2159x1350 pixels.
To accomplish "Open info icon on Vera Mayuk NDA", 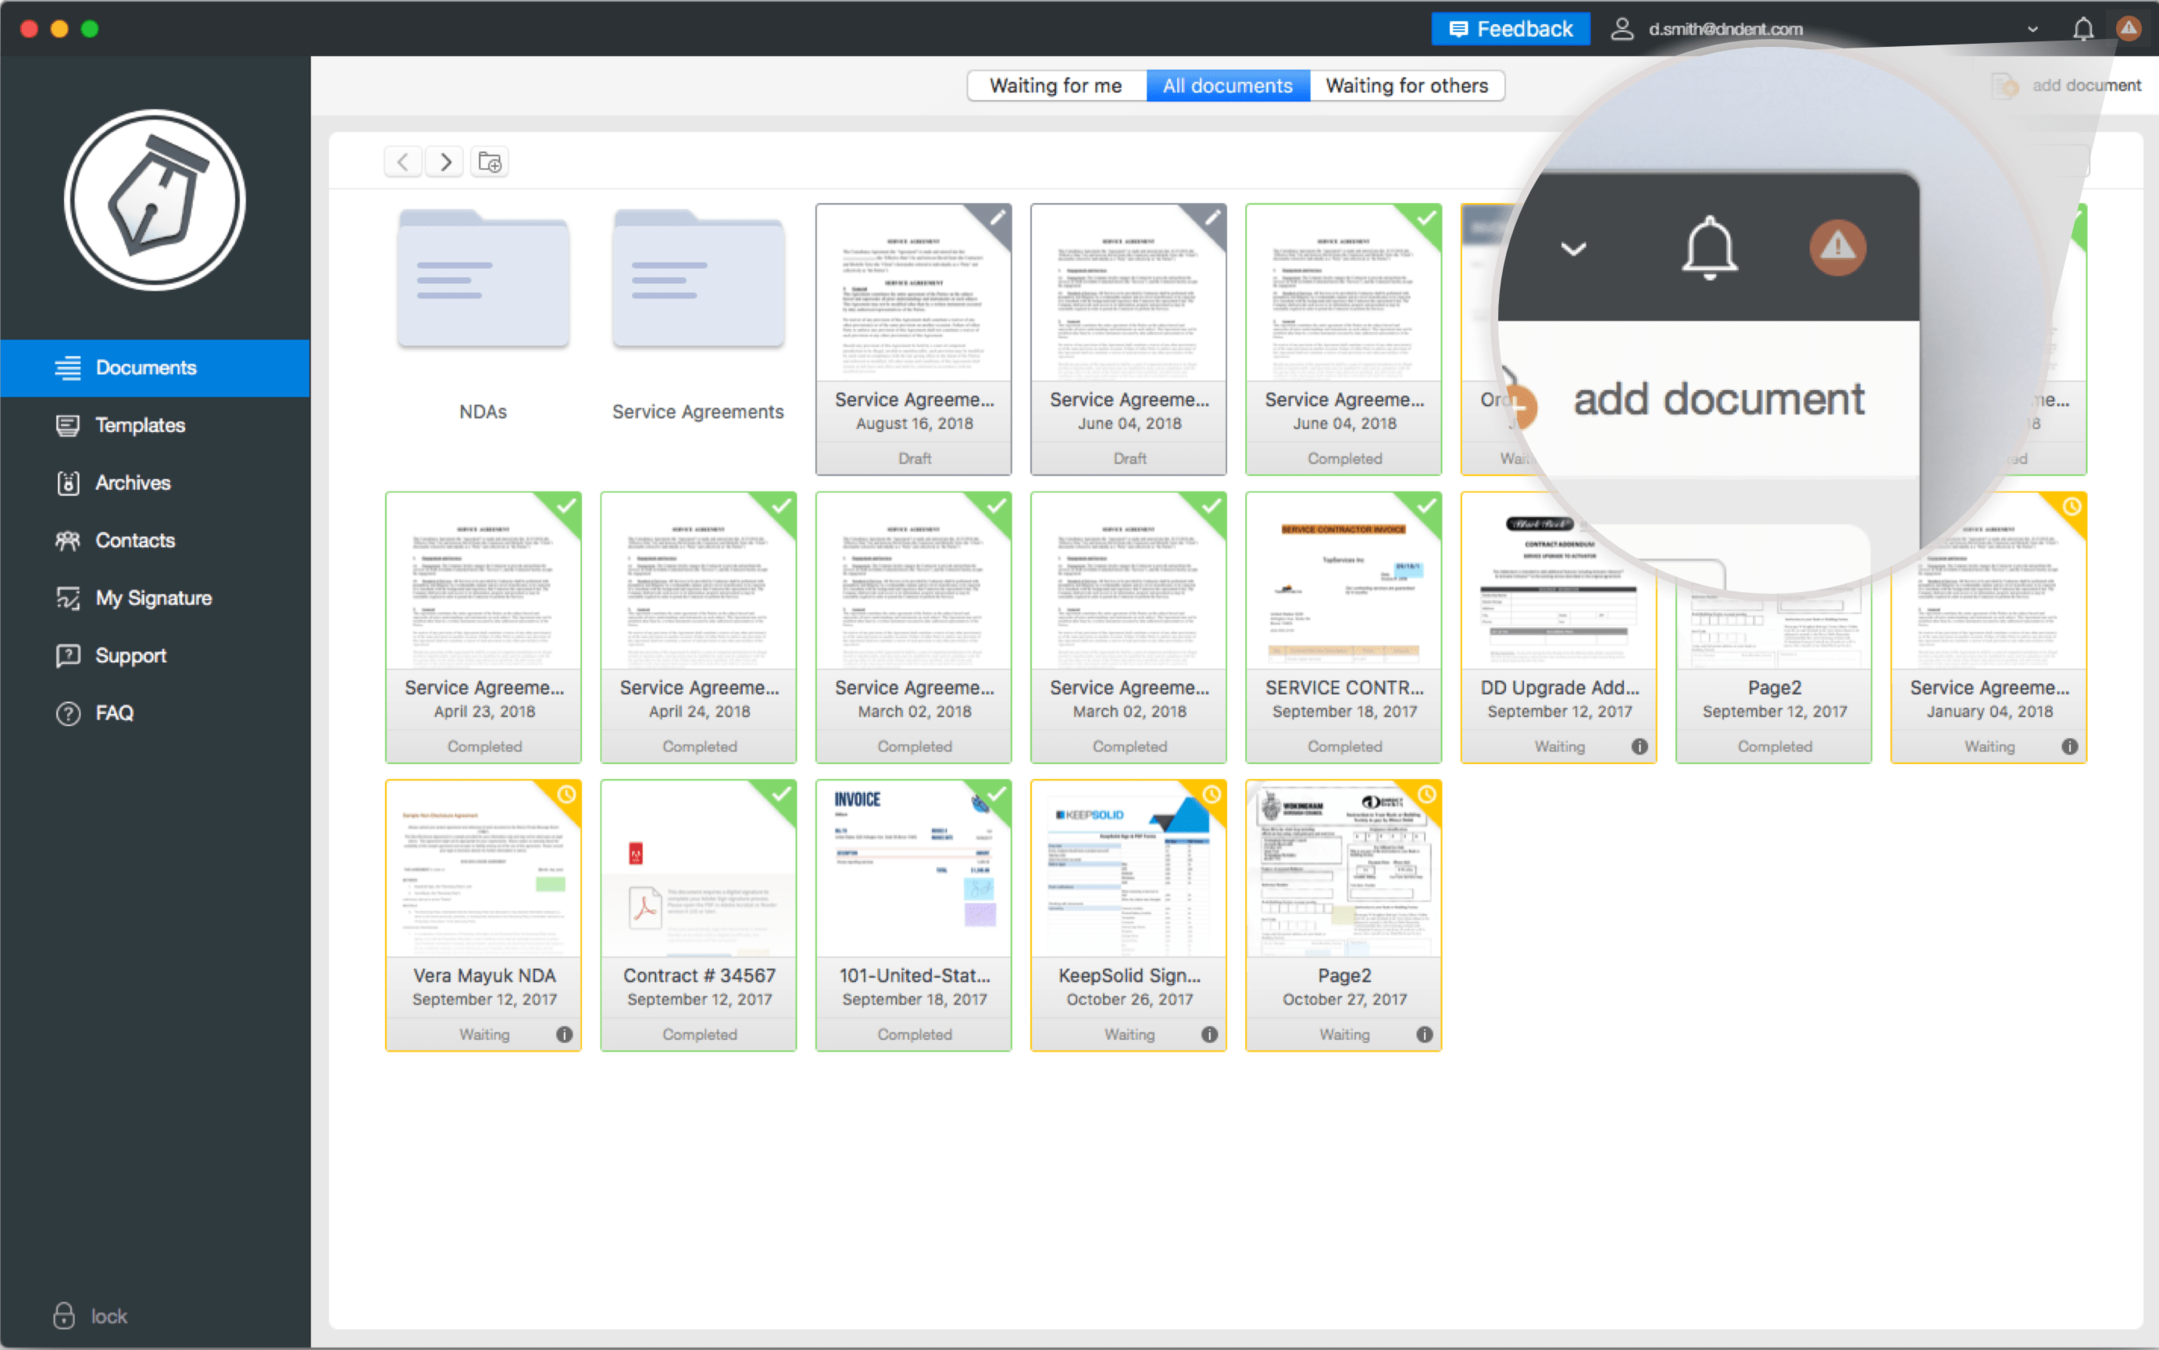I will pyautogui.click(x=564, y=1035).
